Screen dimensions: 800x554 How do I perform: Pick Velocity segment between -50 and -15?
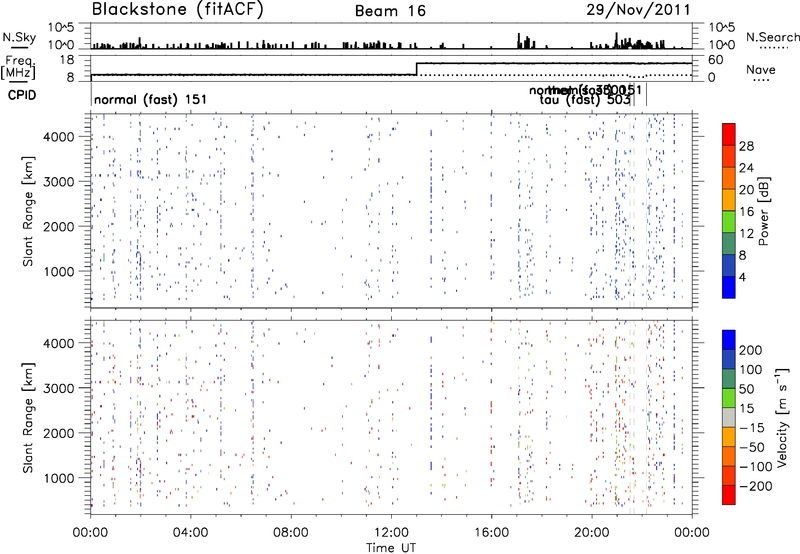click(x=729, y=437)
